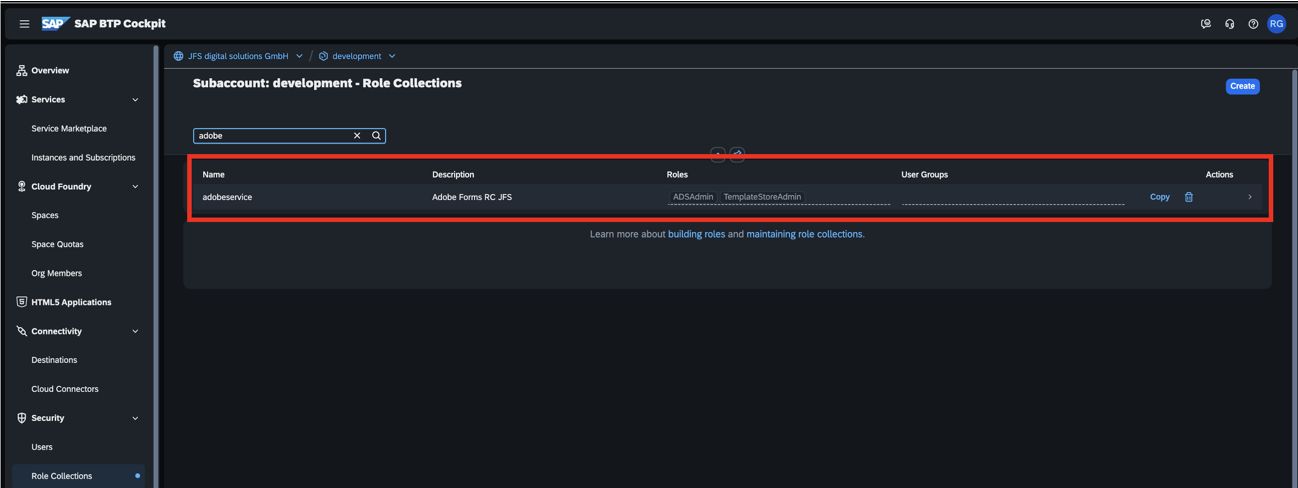Viewport: 1298px width, 488px height.
Task: Click the pin header icon above the table
Action: [x=737, y=154]
